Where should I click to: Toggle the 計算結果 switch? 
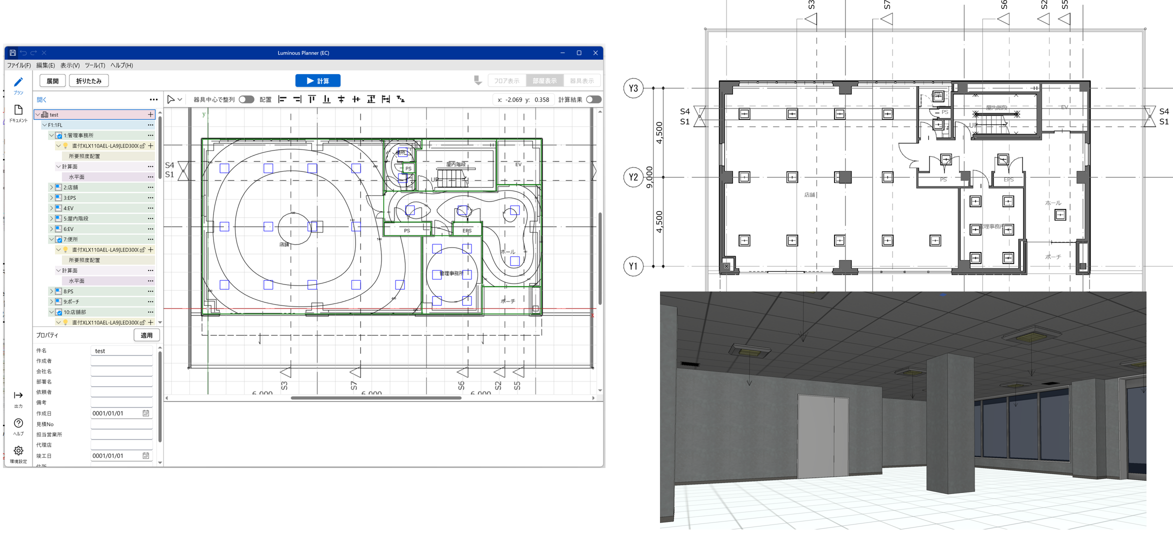pyautogui.click(x=593, y=100)
